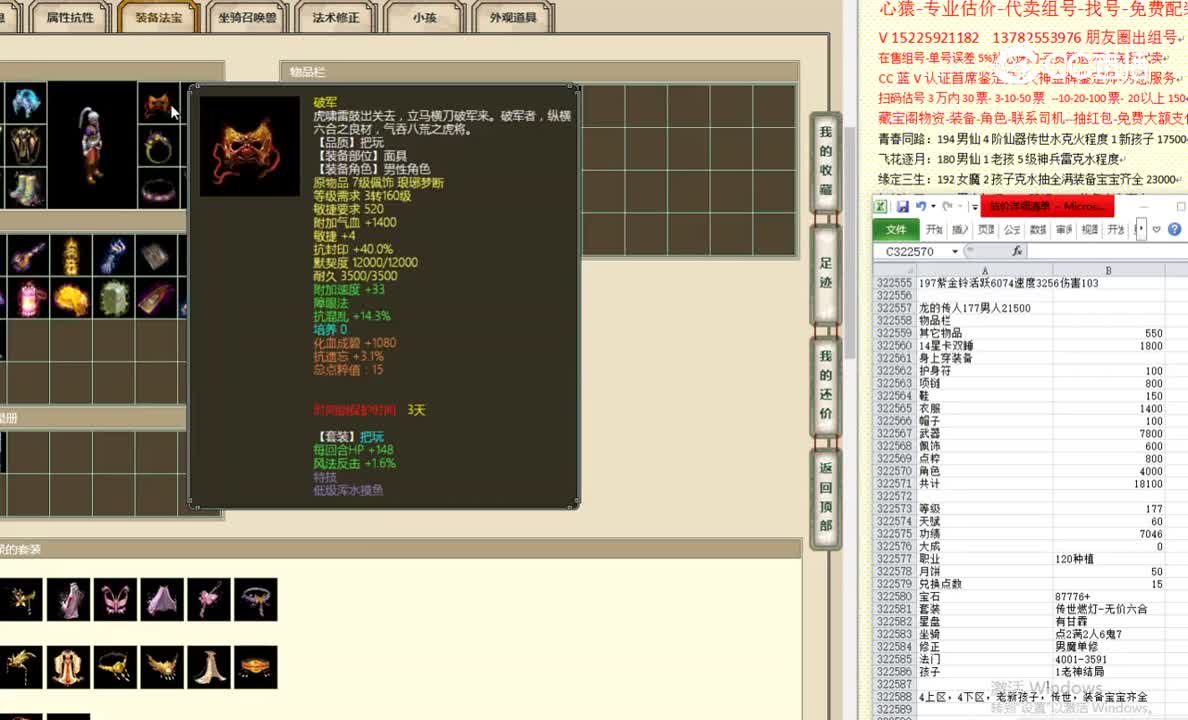Select the cream-orange robe costume icon
Image resolution: width=1188 pixels, height=720 pixels.
69,667
